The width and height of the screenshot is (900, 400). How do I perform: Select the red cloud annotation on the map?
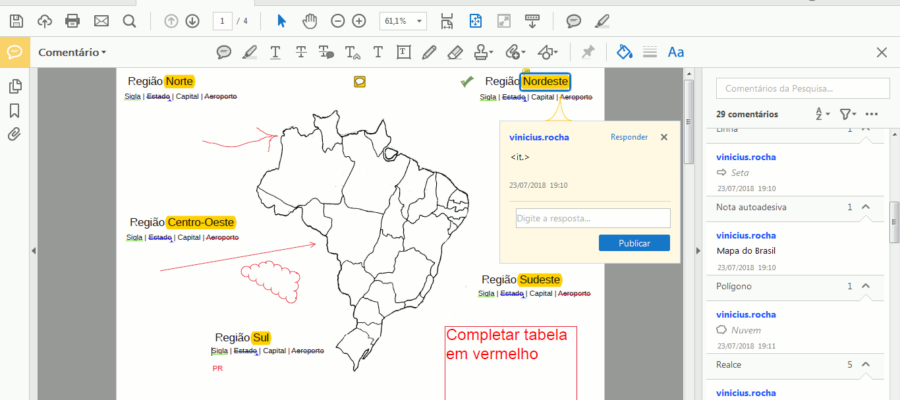(x=271, y=281)
